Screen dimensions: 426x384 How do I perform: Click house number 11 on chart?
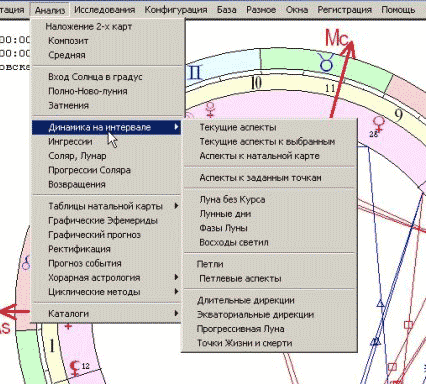(330, 88)
